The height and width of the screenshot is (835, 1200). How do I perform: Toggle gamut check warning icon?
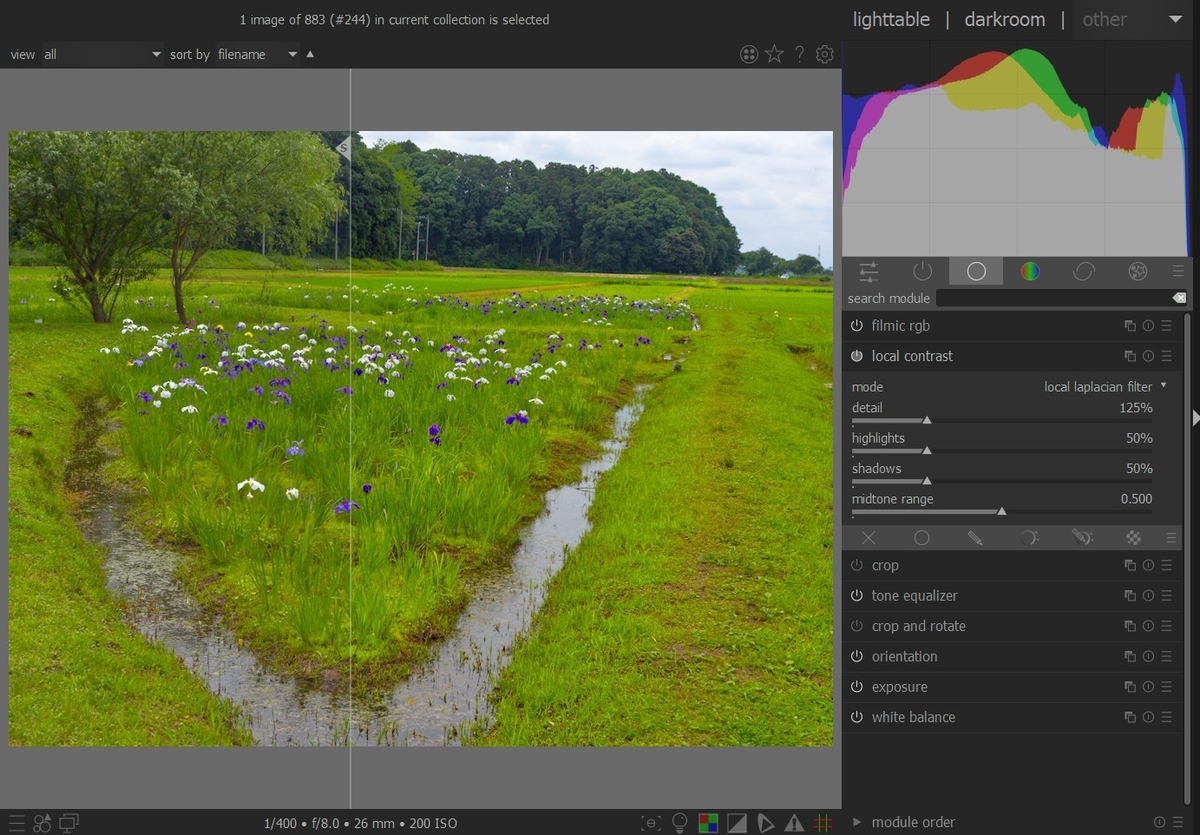[x=794, y=823]
